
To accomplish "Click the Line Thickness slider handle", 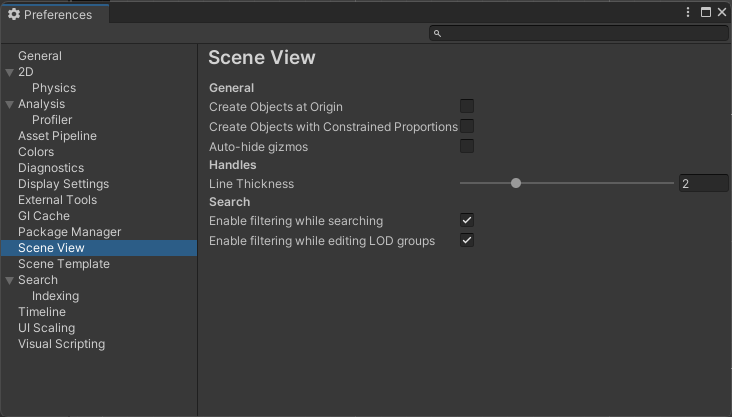I will click(x=516, y=183).
